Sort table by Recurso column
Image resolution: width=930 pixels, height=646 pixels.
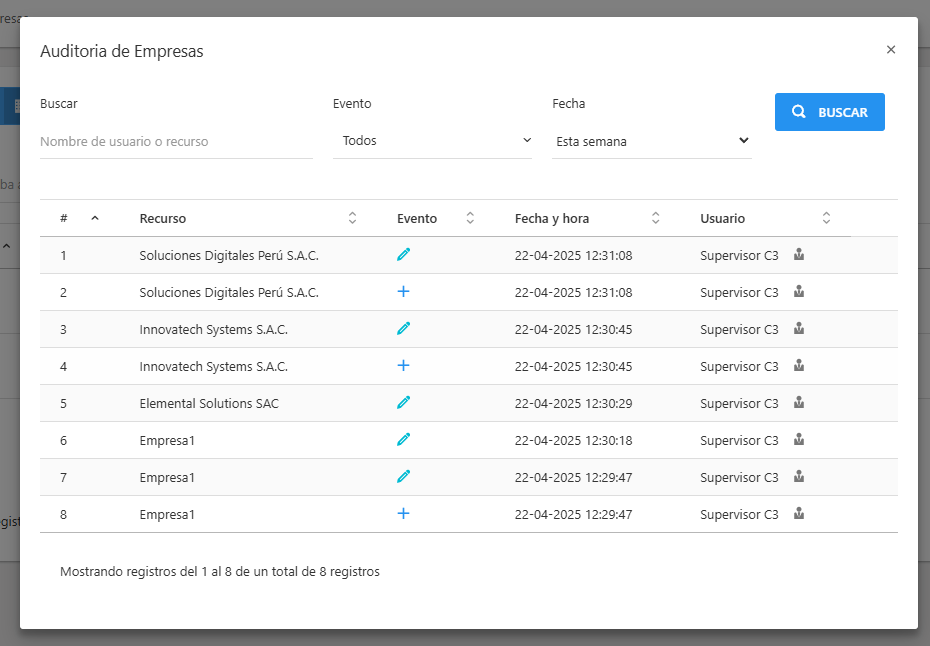click(x=352, y=218)
